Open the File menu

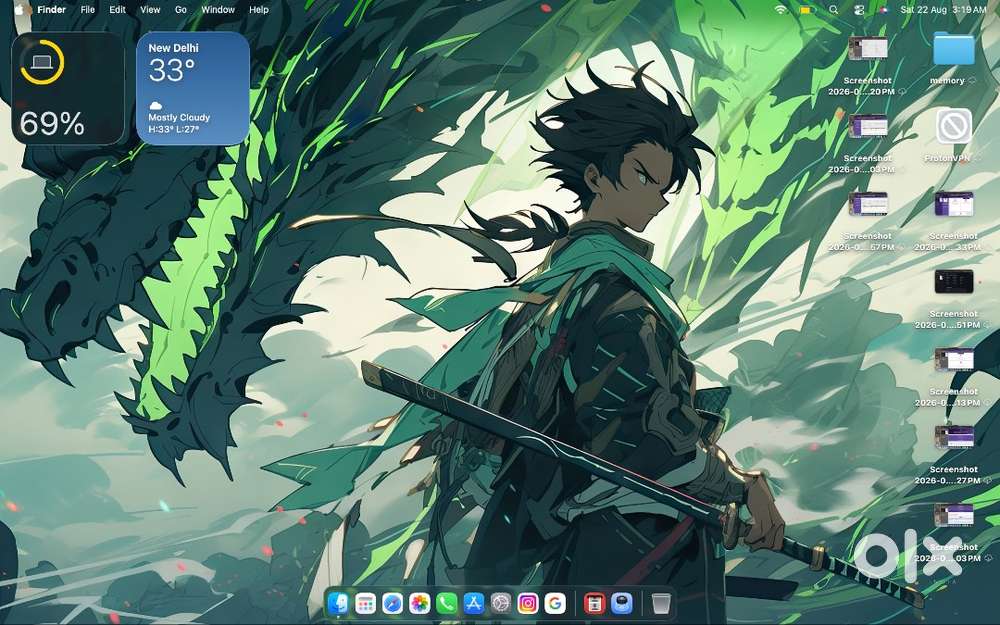pos(88,10)
